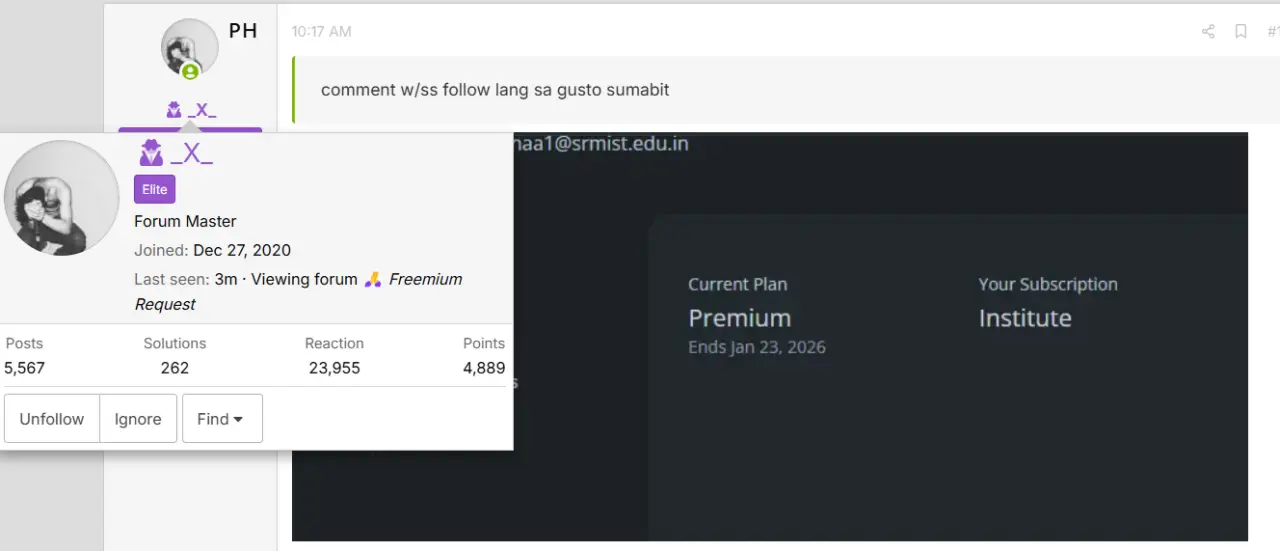Click the Ignore button in the member card
Screen dimensions: 1280x551
pos(138,419)
